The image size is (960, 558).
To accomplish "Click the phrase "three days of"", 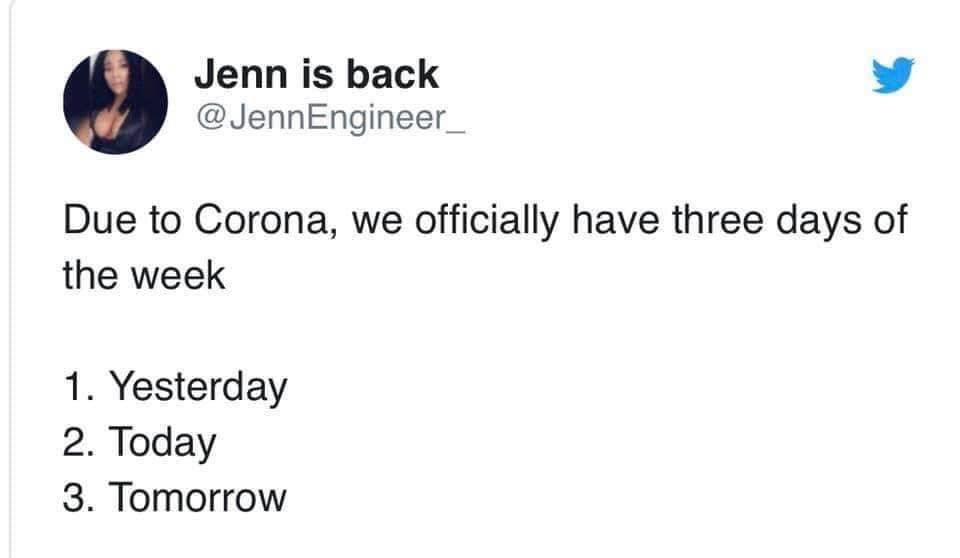I will click(x=790, y=219).
